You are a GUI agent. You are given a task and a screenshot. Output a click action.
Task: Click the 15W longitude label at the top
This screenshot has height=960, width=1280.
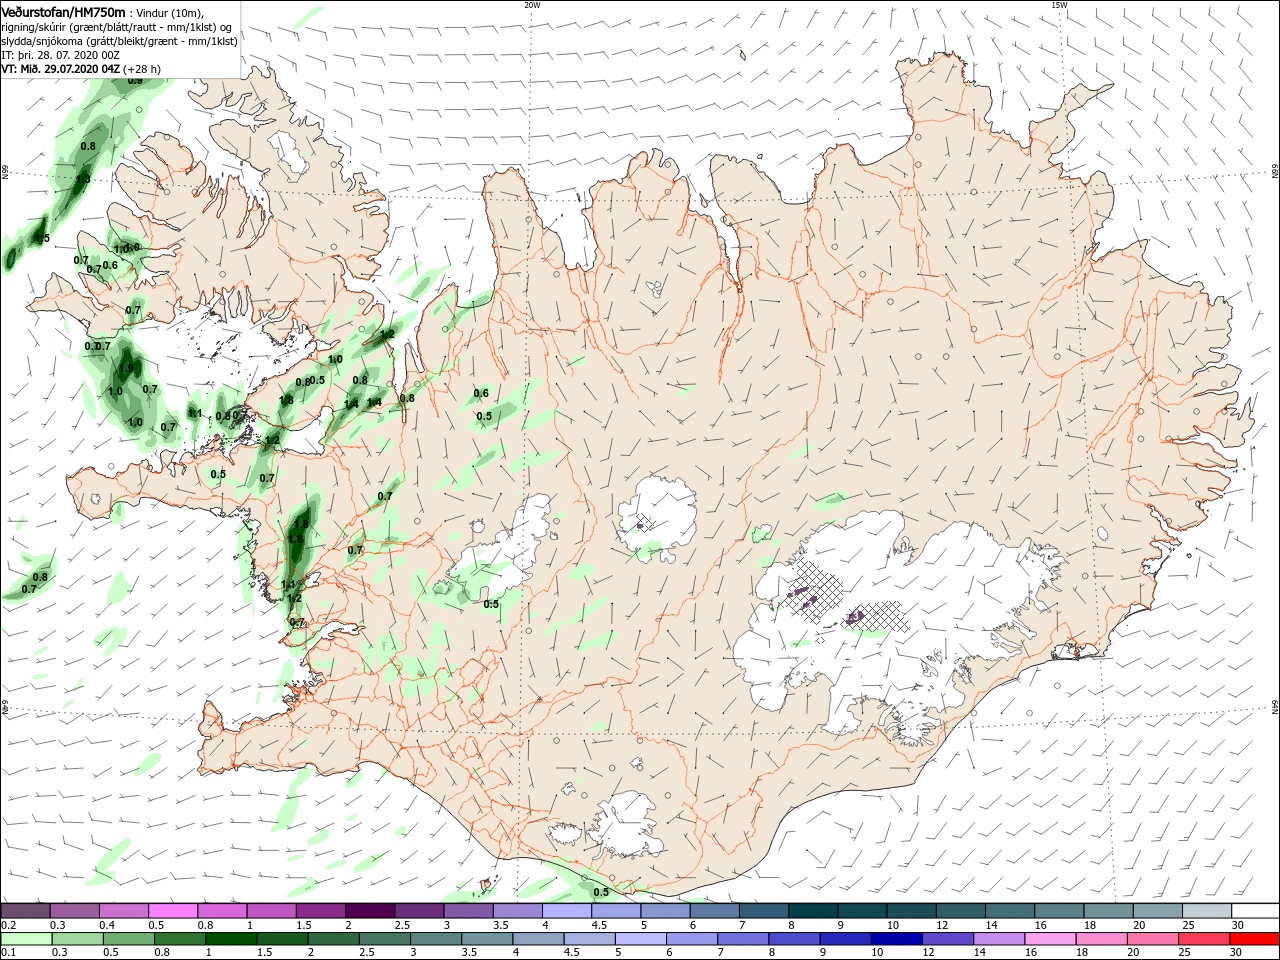click(1059, 5)
